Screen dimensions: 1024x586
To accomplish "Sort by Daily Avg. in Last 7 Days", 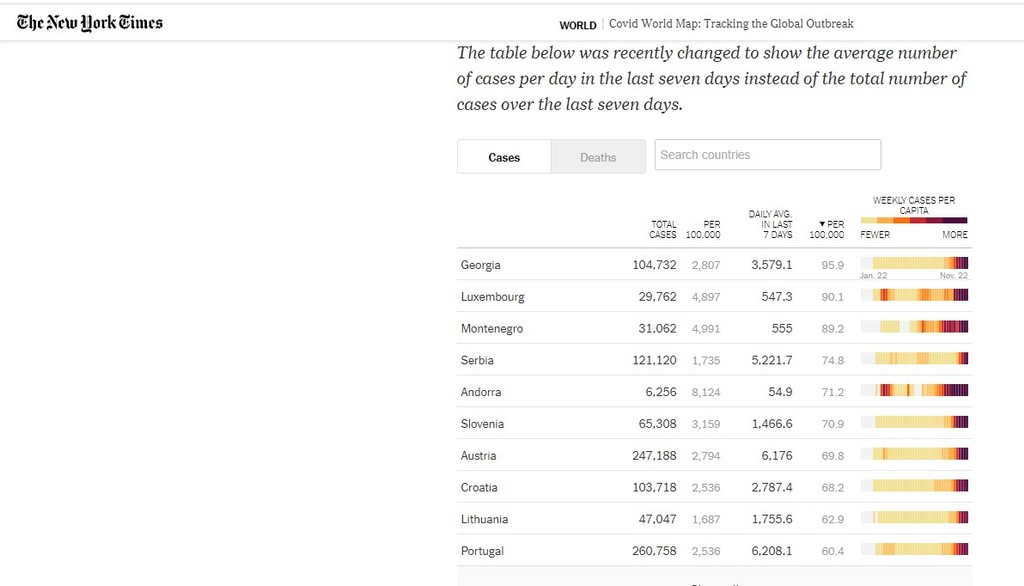I will tap(771, 224).
